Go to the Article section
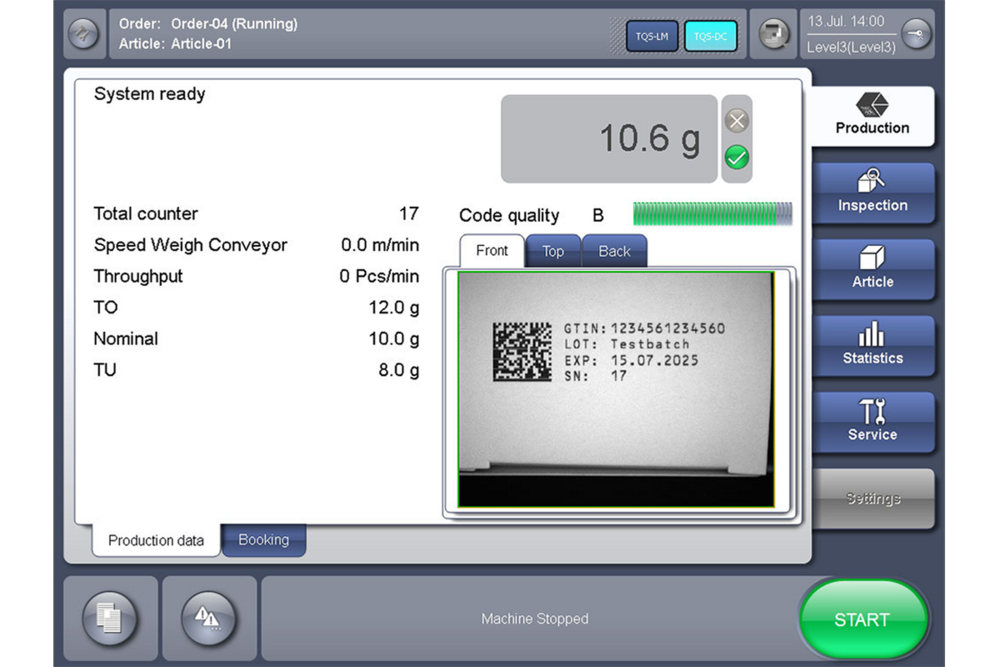 [x=872, y=269]
